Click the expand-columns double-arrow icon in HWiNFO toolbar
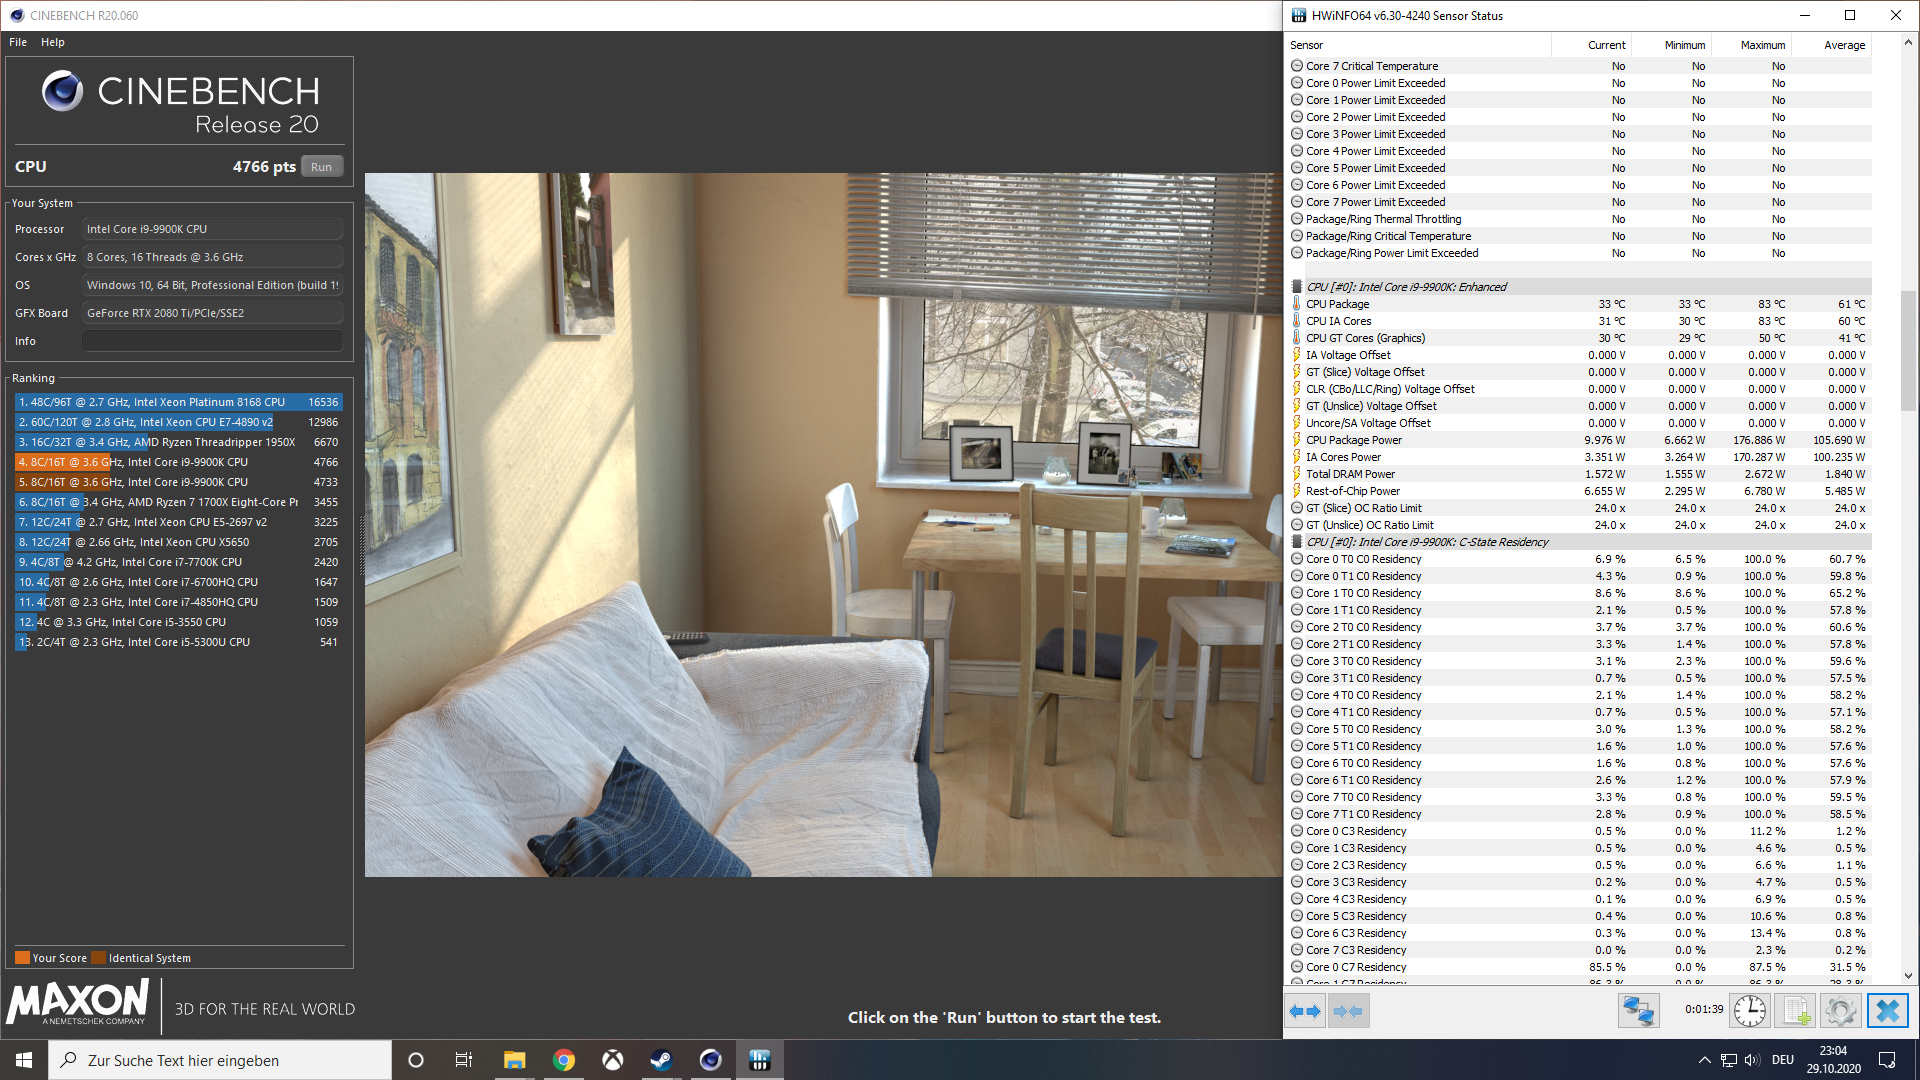The height and width of the screenshot is (1080, 1920). click(x=1305, y=1011)
